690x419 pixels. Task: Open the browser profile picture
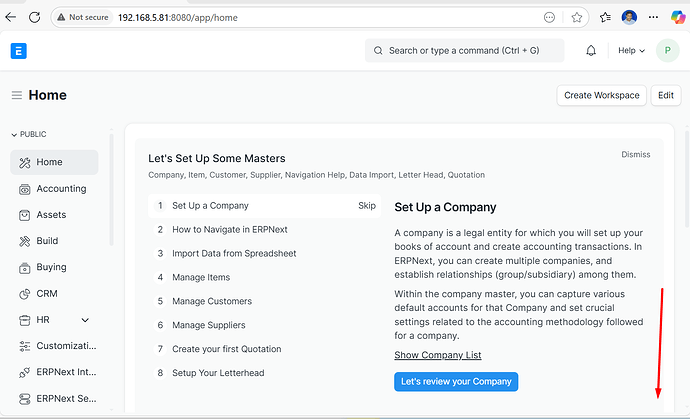629,17
